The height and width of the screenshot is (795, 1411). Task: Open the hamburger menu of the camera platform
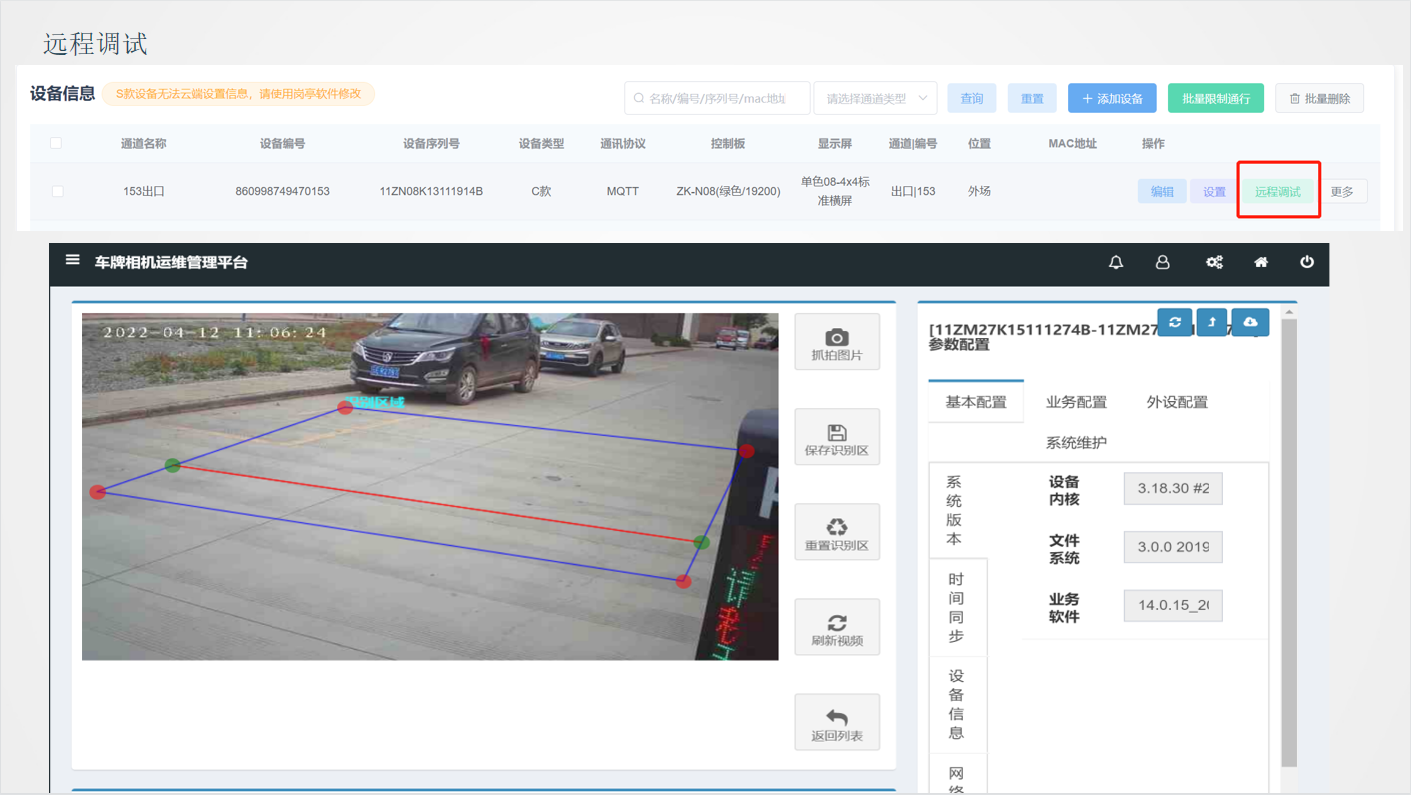[72, 260]
